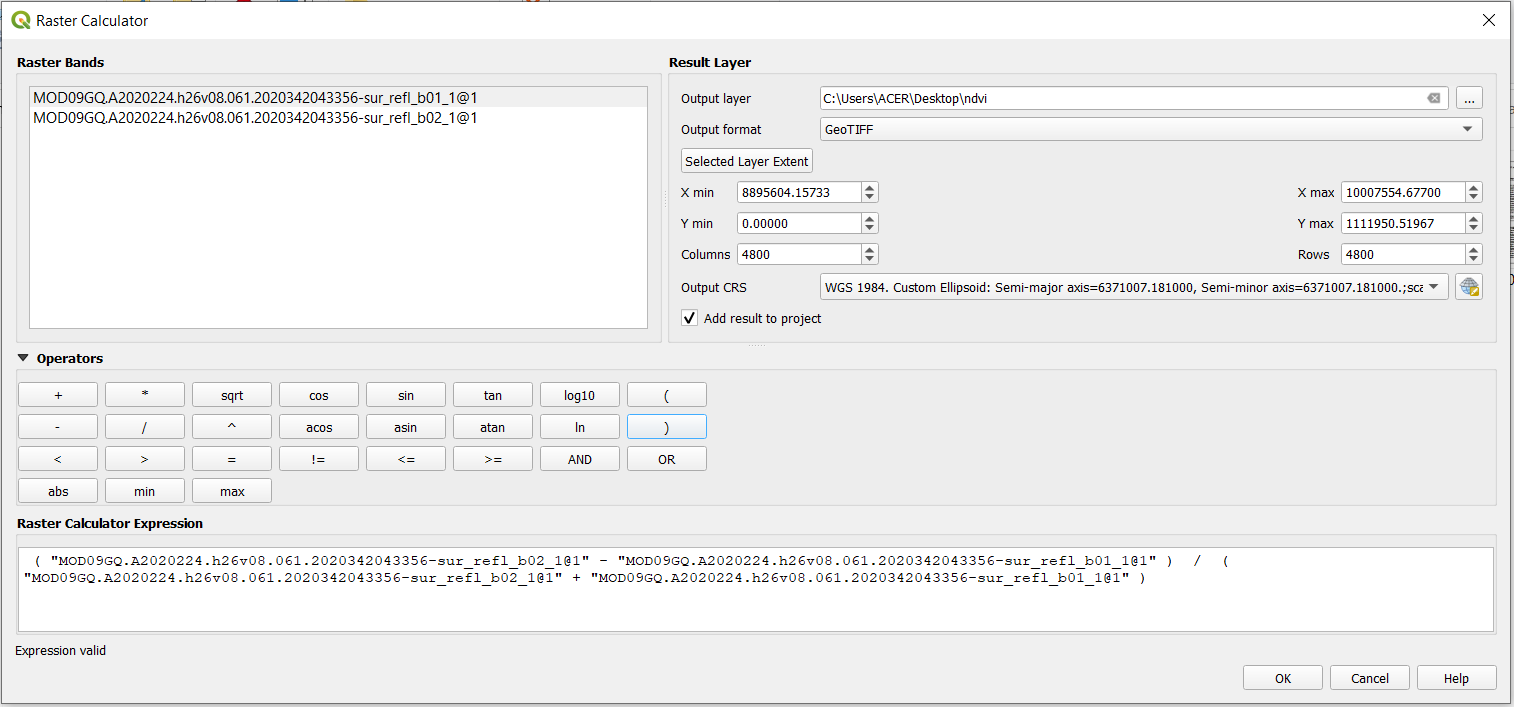Click the Selected Layer Extent button
The height and width of the screenshot is (707, 1514).
coord(746,160)
